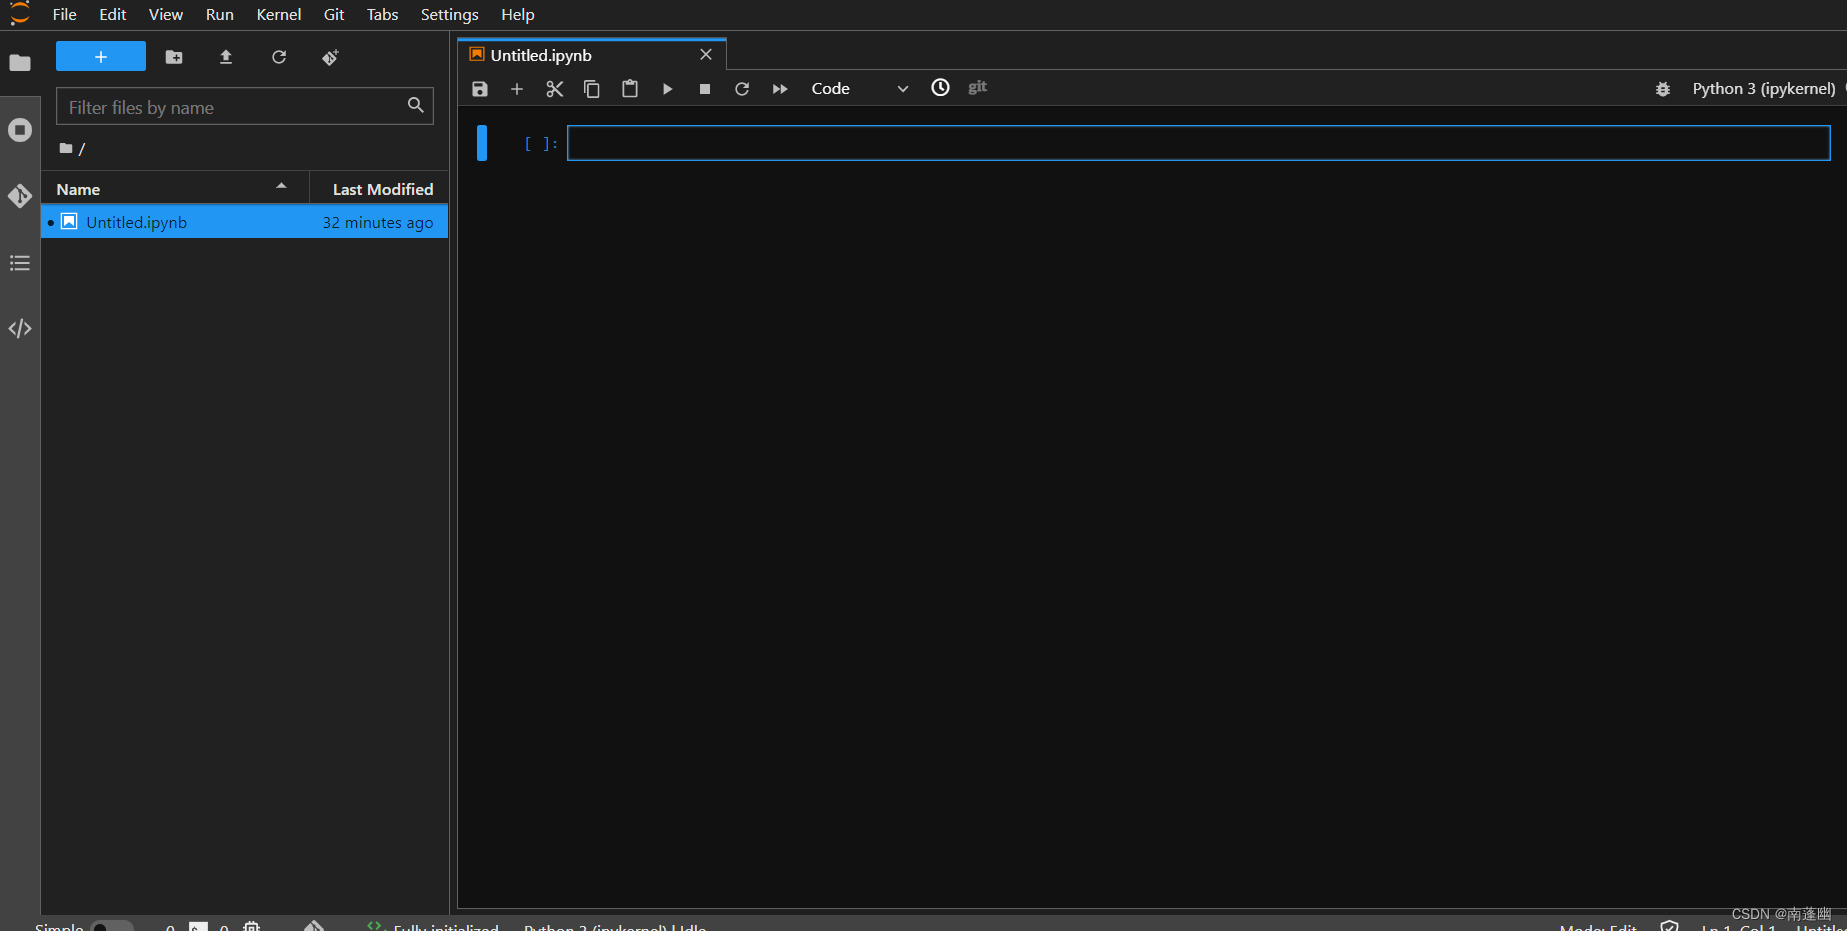Open the File menu
Image resolution: width=1847 pixels, height=931 pixels.
point(64,14)
